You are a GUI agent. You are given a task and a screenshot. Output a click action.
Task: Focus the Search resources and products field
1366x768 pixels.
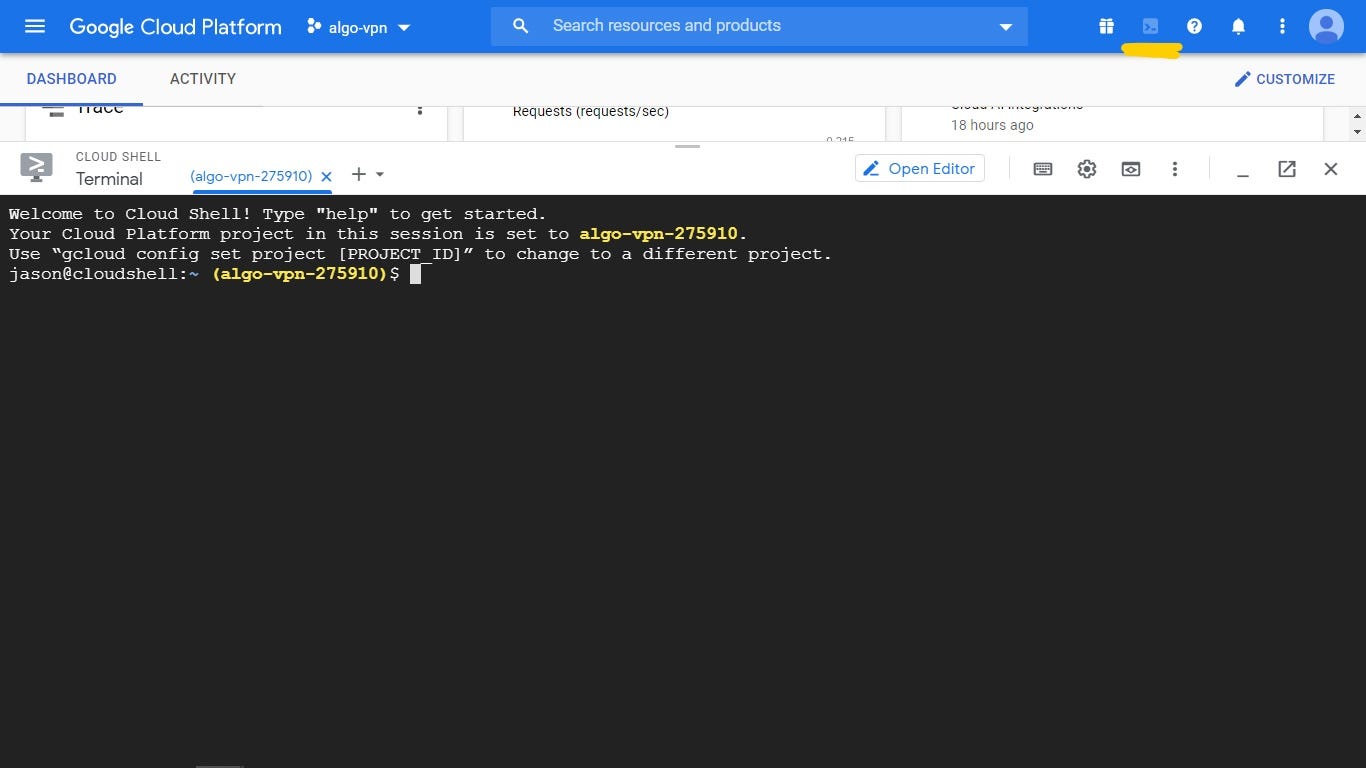(x=760, y=26)
